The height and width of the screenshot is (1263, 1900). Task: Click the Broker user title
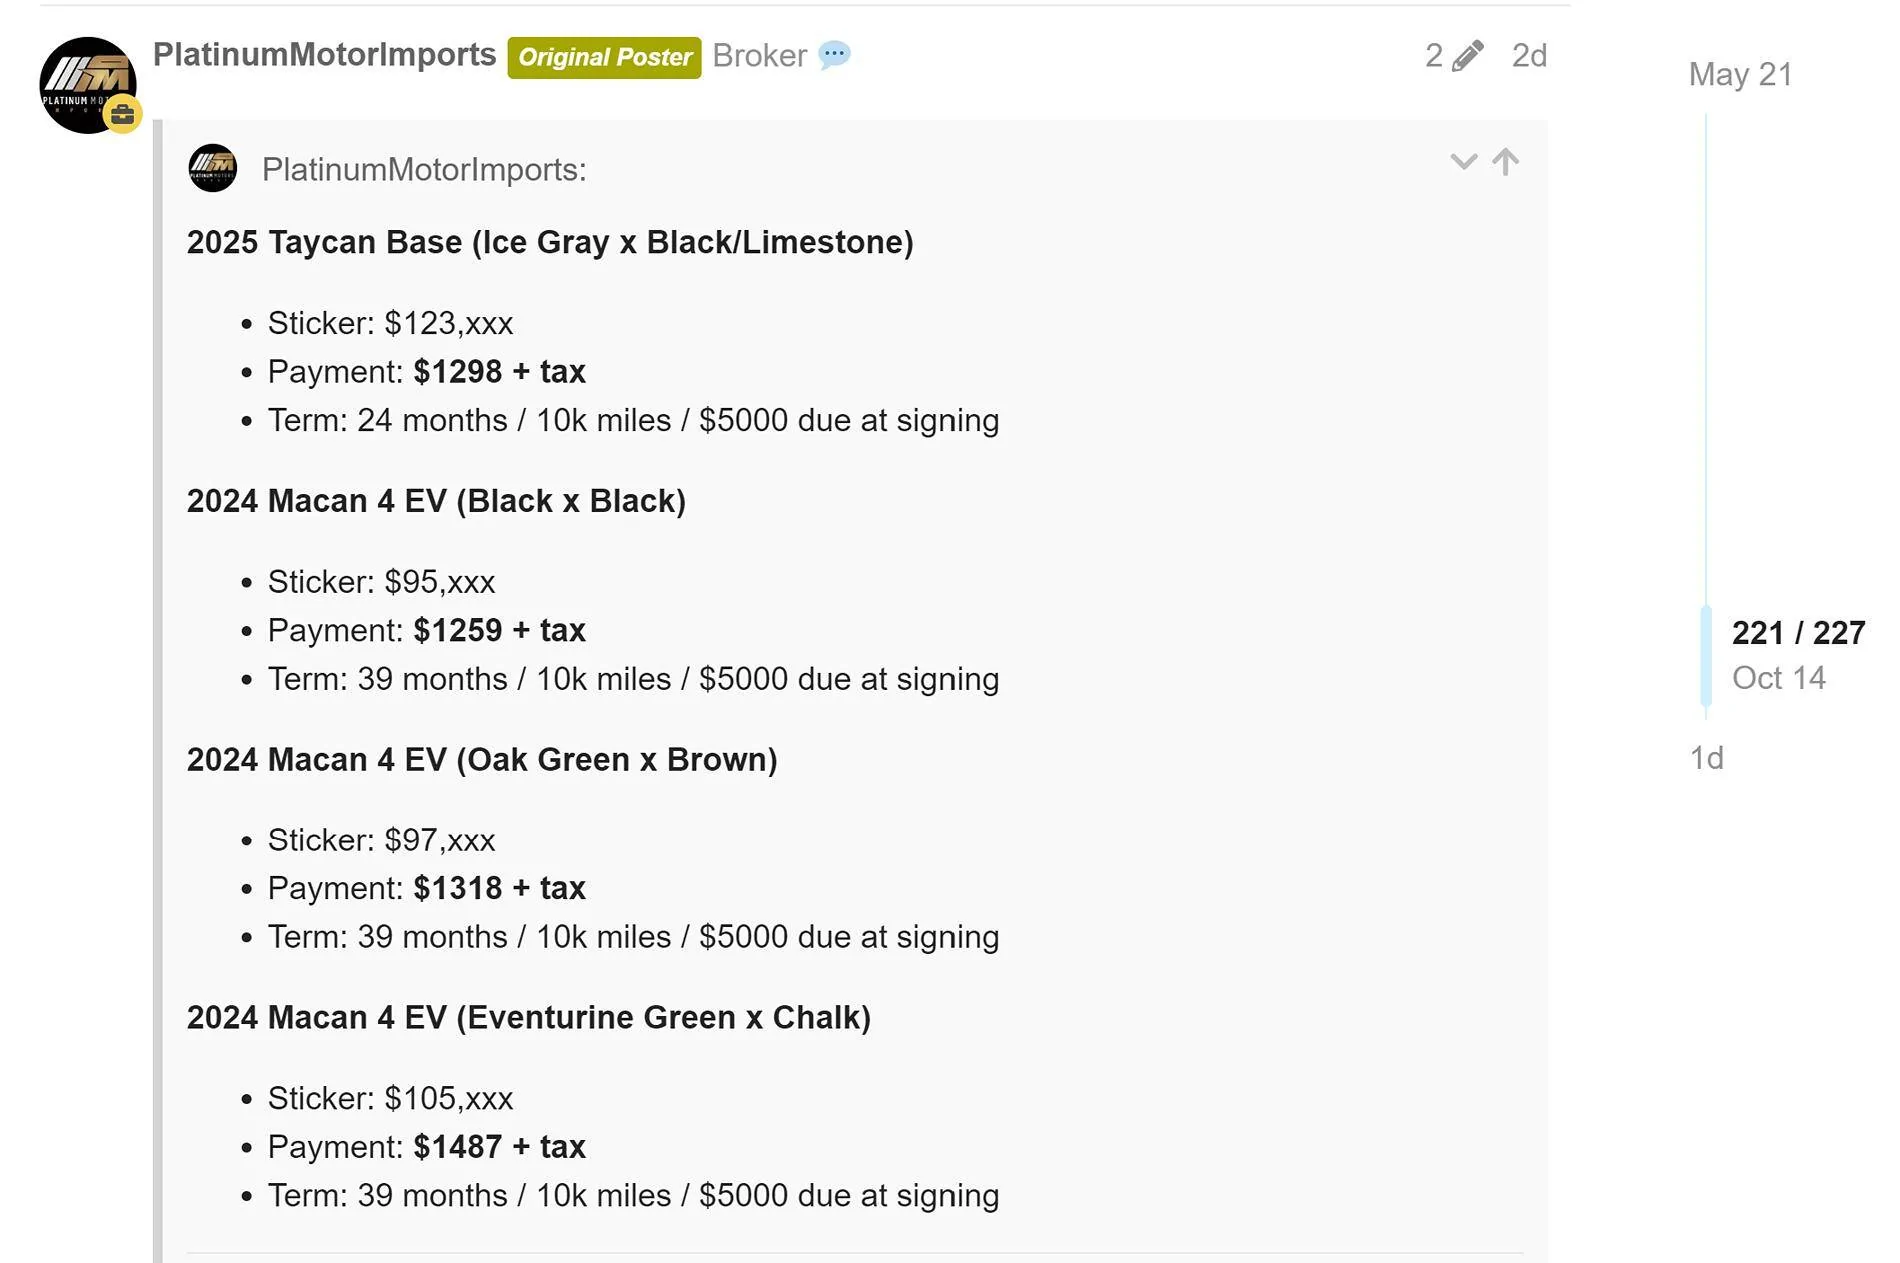click(759, 56)
